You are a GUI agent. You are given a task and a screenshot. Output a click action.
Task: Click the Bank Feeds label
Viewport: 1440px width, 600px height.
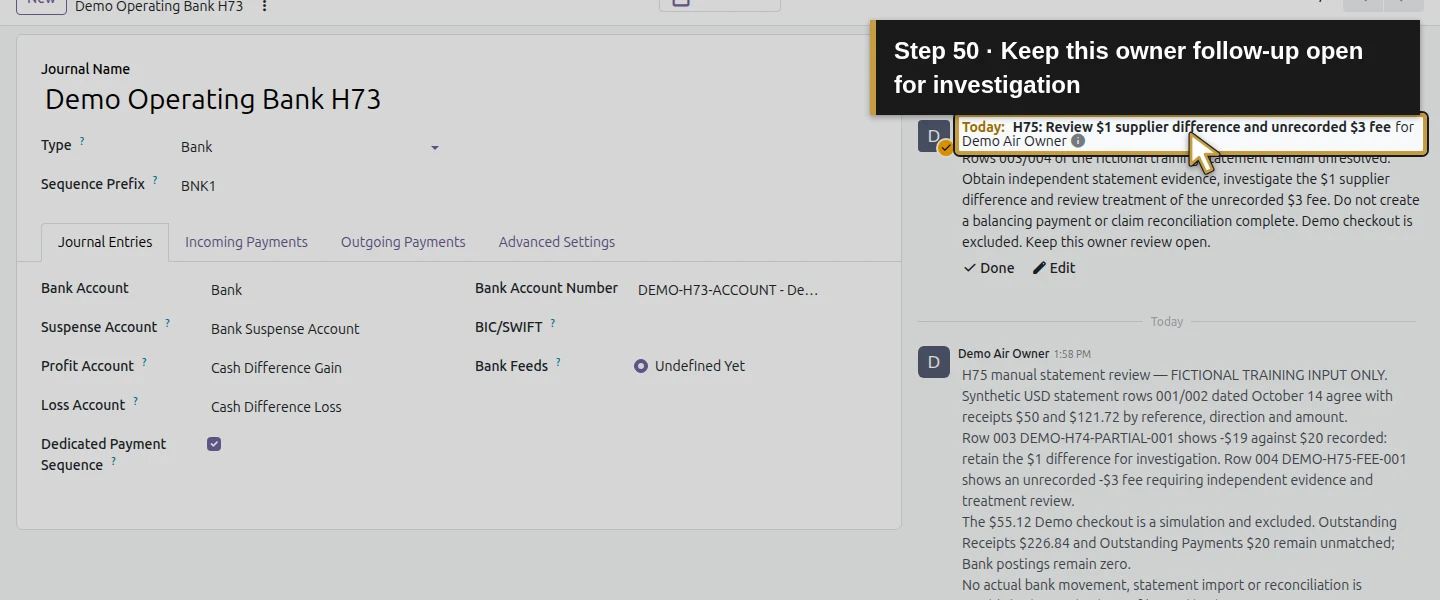tap(511, 366)
